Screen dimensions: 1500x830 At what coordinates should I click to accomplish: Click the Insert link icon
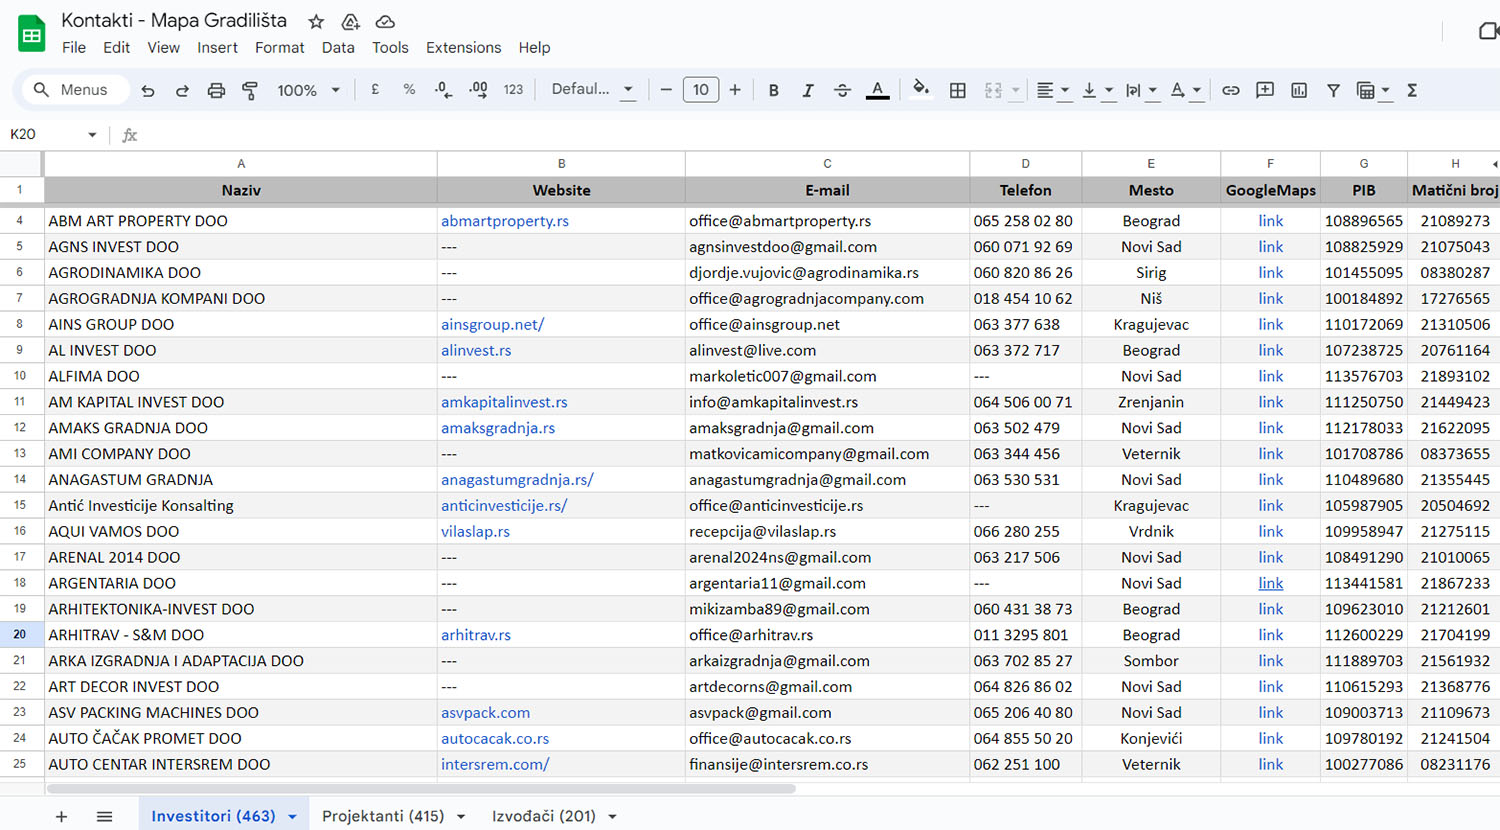[x=1230, y=90]
